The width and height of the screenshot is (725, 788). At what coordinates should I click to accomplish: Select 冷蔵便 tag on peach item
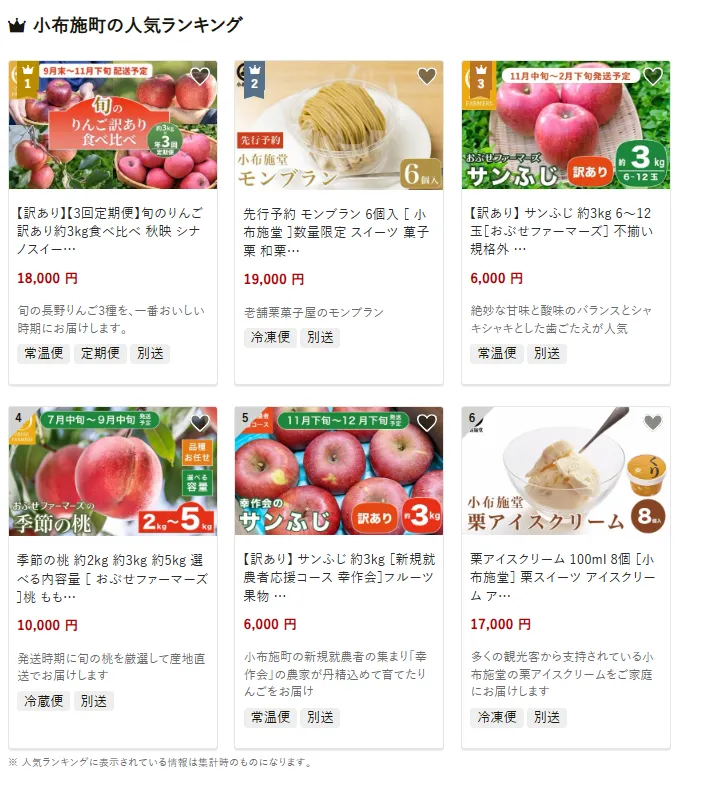(x=44, y=701)
